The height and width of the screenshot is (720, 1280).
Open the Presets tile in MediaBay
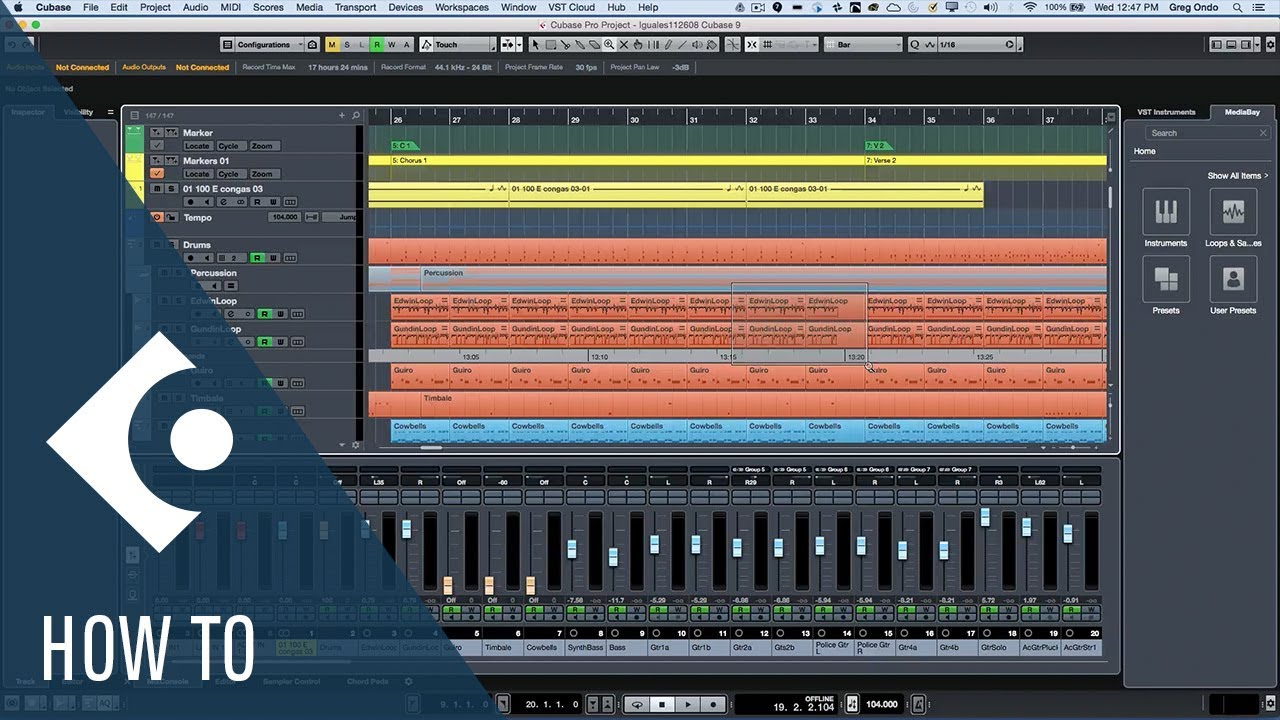click(1166, 279)
